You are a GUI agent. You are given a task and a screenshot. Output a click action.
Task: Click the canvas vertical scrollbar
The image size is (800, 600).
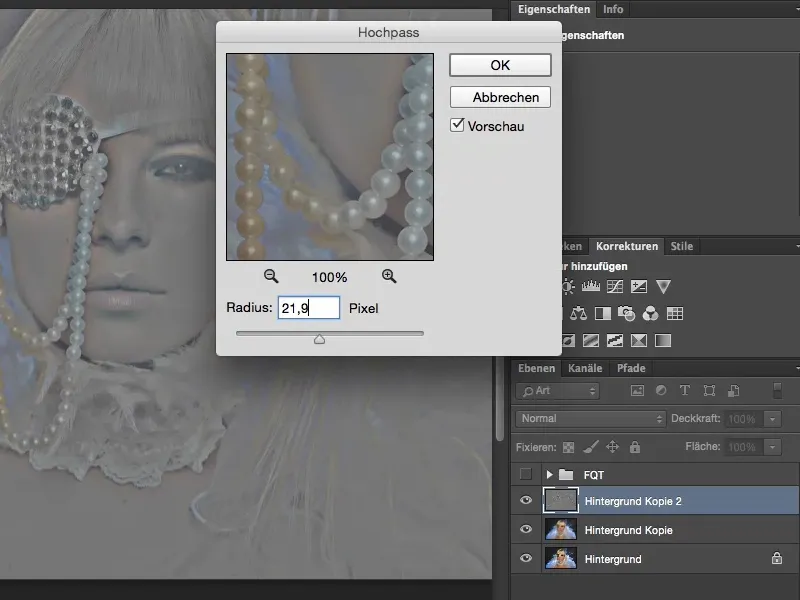[x=500, y=398]
